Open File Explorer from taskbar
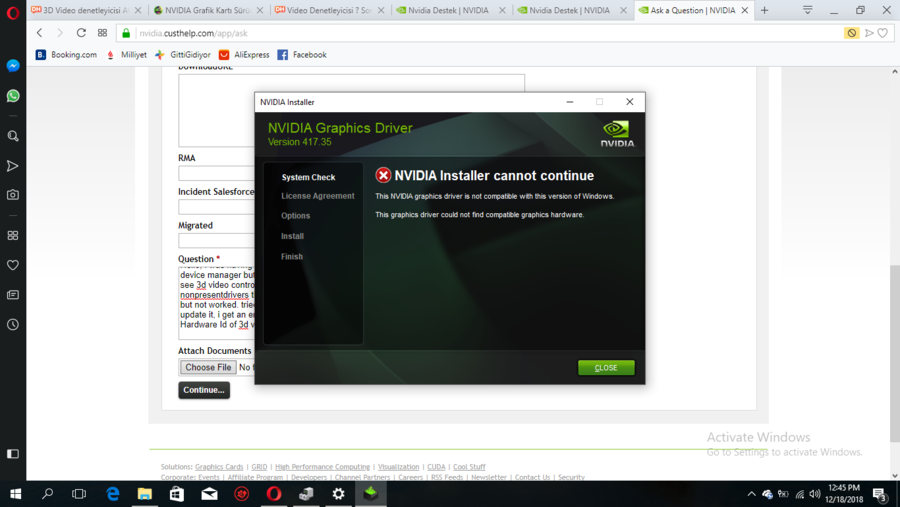This screenshot has width=900, height=507. [145, 494]
